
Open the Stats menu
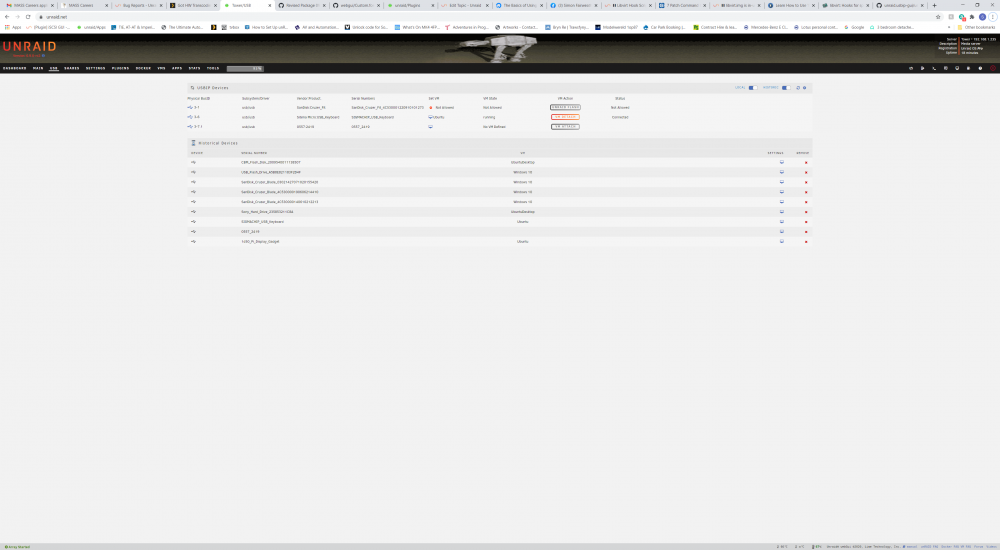coord(195,68)
